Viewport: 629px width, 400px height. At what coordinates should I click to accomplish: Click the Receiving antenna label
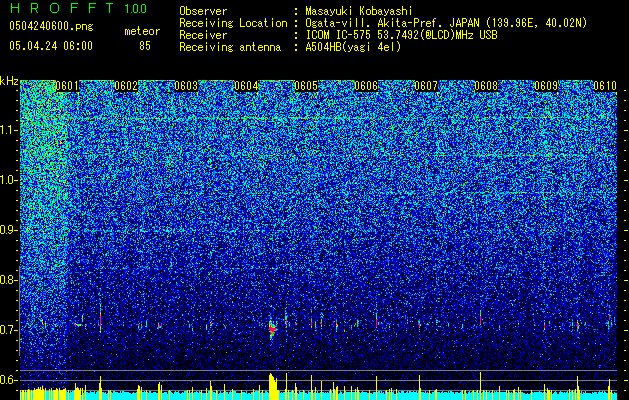230,47
